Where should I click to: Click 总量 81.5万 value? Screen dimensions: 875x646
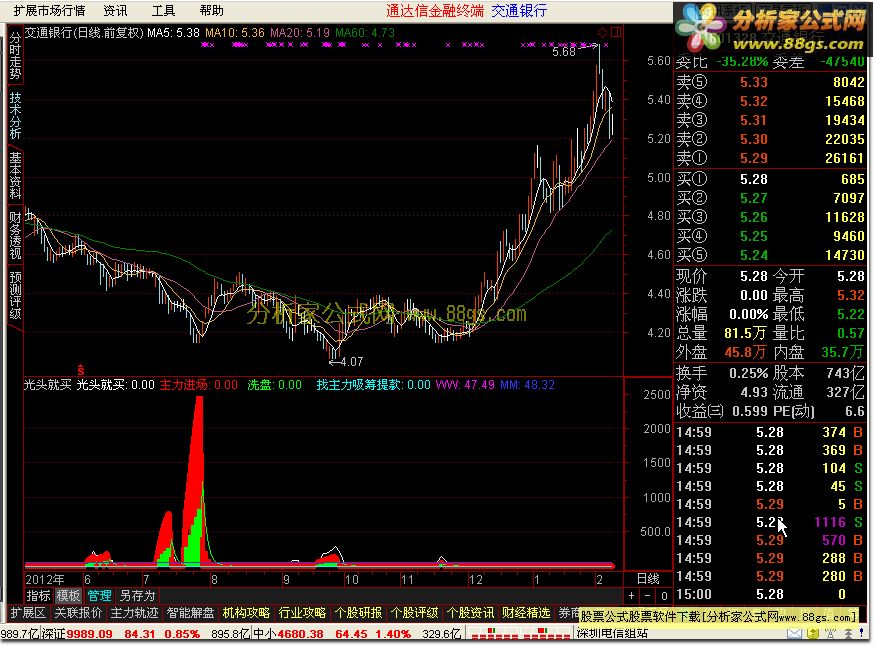click(744, 333)
